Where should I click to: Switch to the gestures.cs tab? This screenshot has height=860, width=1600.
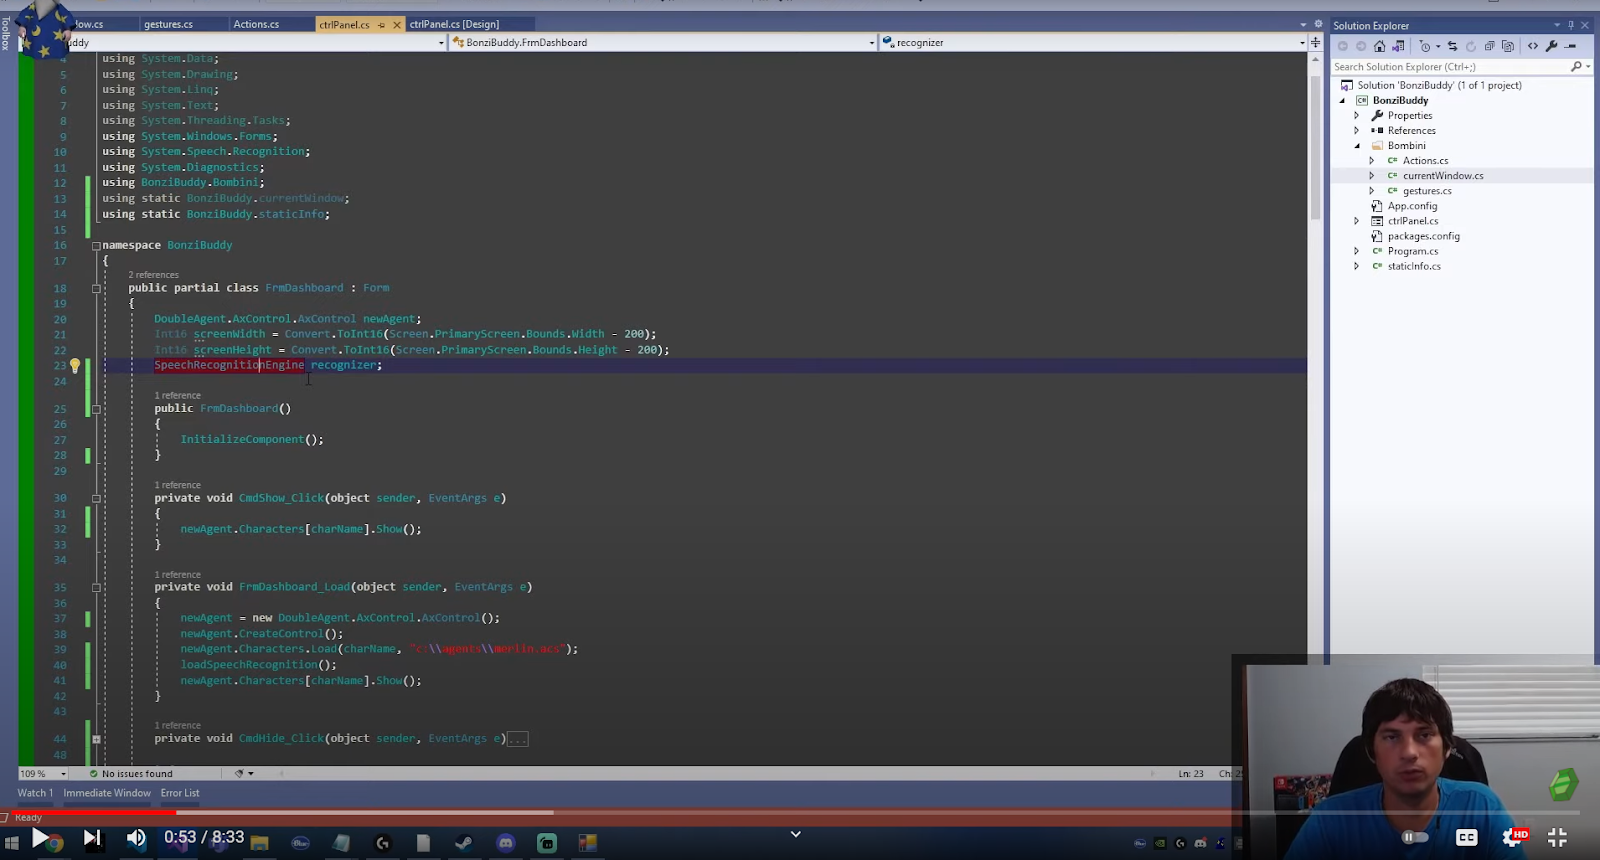[169, 24]
